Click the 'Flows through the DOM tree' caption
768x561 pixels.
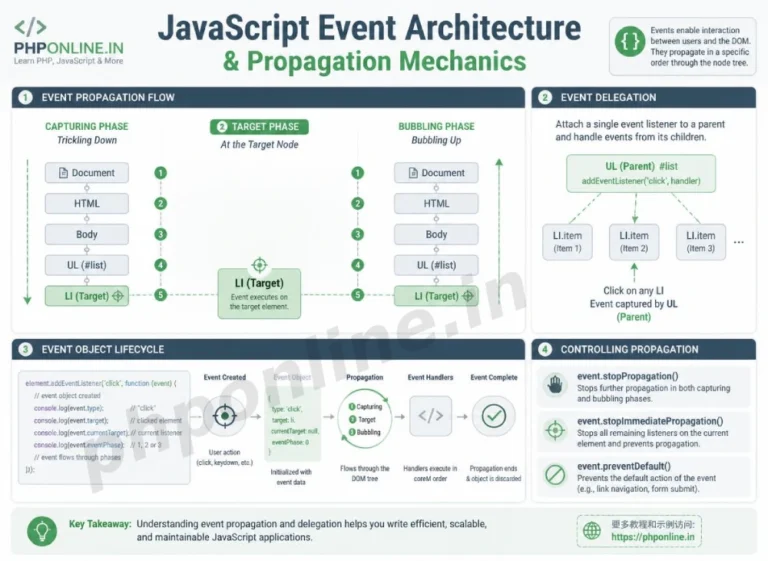tap(365, 473)
